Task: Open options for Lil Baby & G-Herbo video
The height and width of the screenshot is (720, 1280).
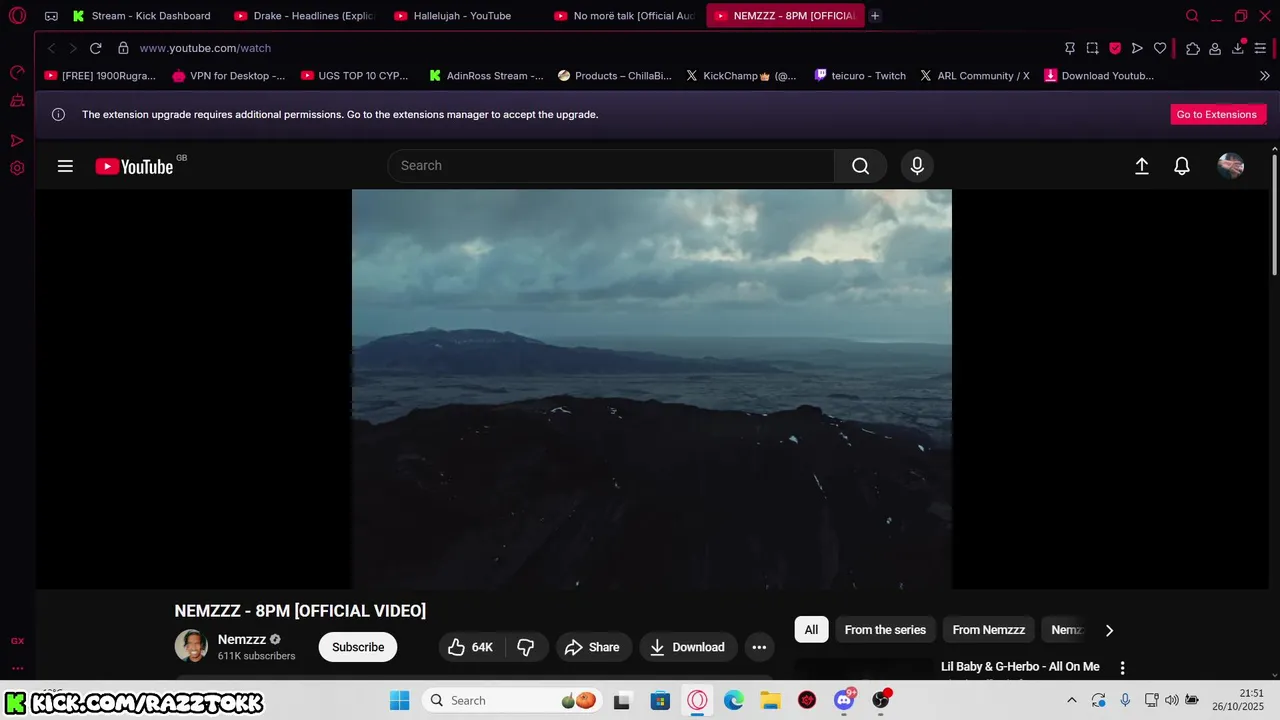Action: 1122,667
